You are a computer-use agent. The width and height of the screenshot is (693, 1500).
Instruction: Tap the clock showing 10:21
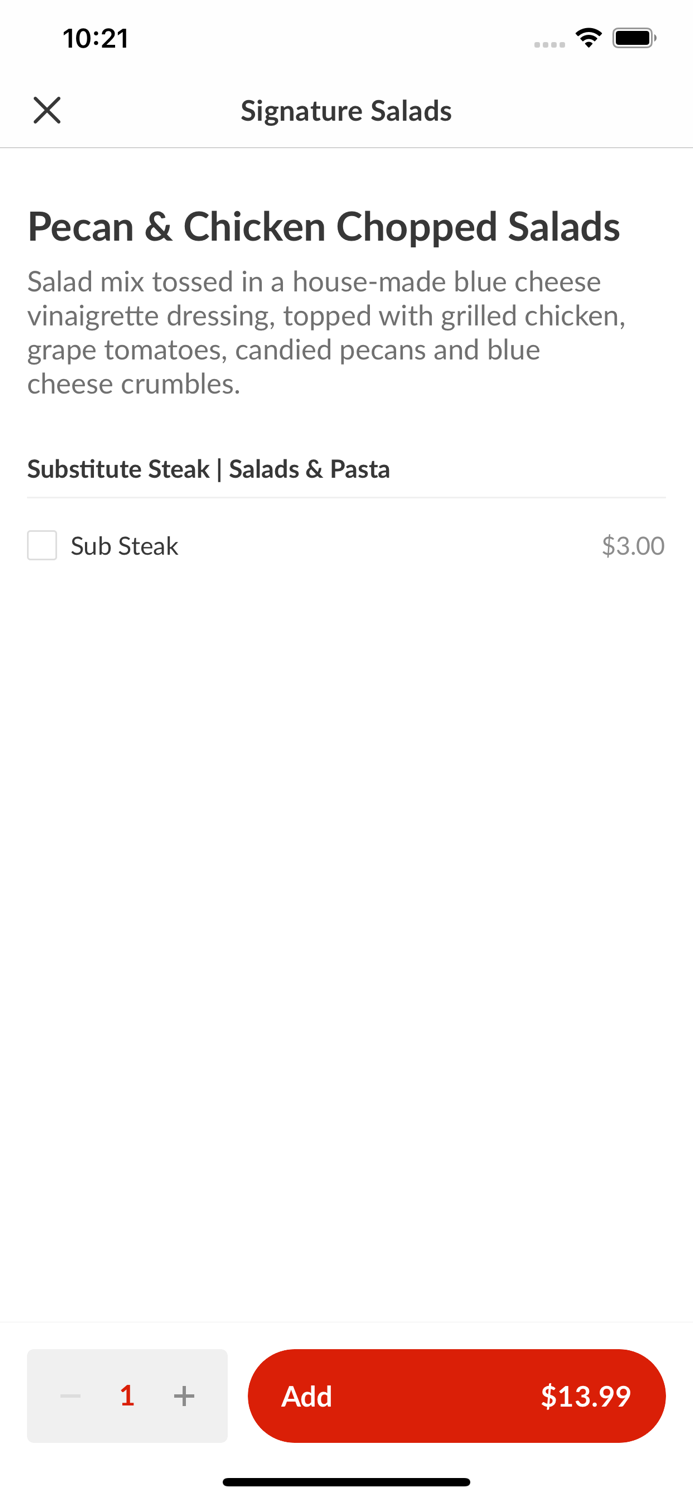96,37
